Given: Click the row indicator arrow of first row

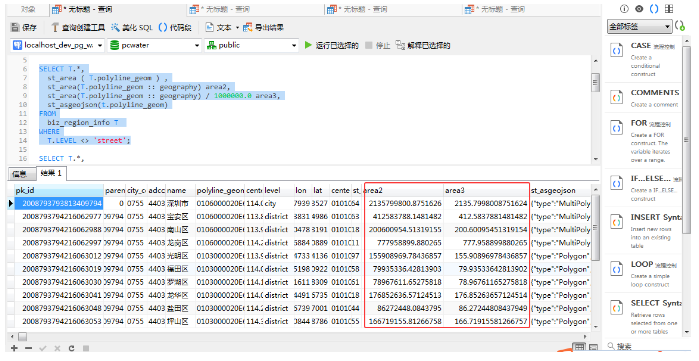Looking at the screenshot, I should (11, 204).
